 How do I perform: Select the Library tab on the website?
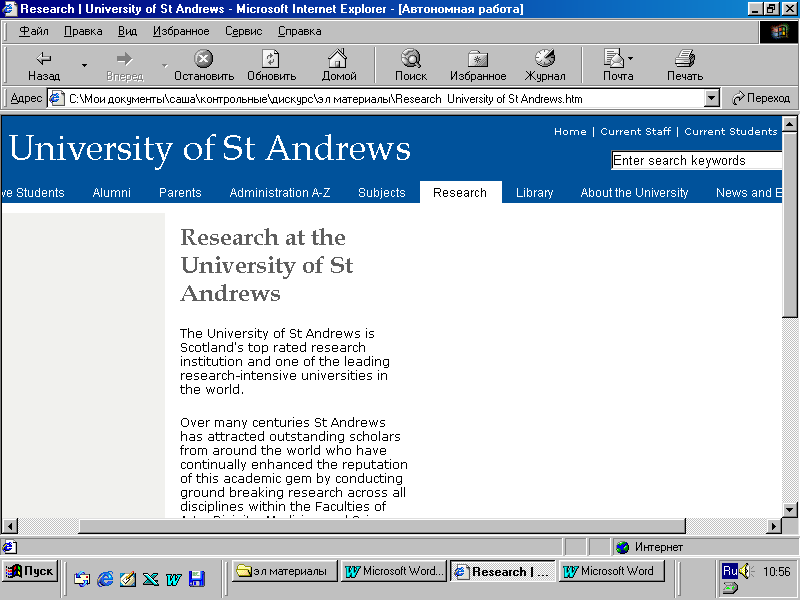pos(534,193)
